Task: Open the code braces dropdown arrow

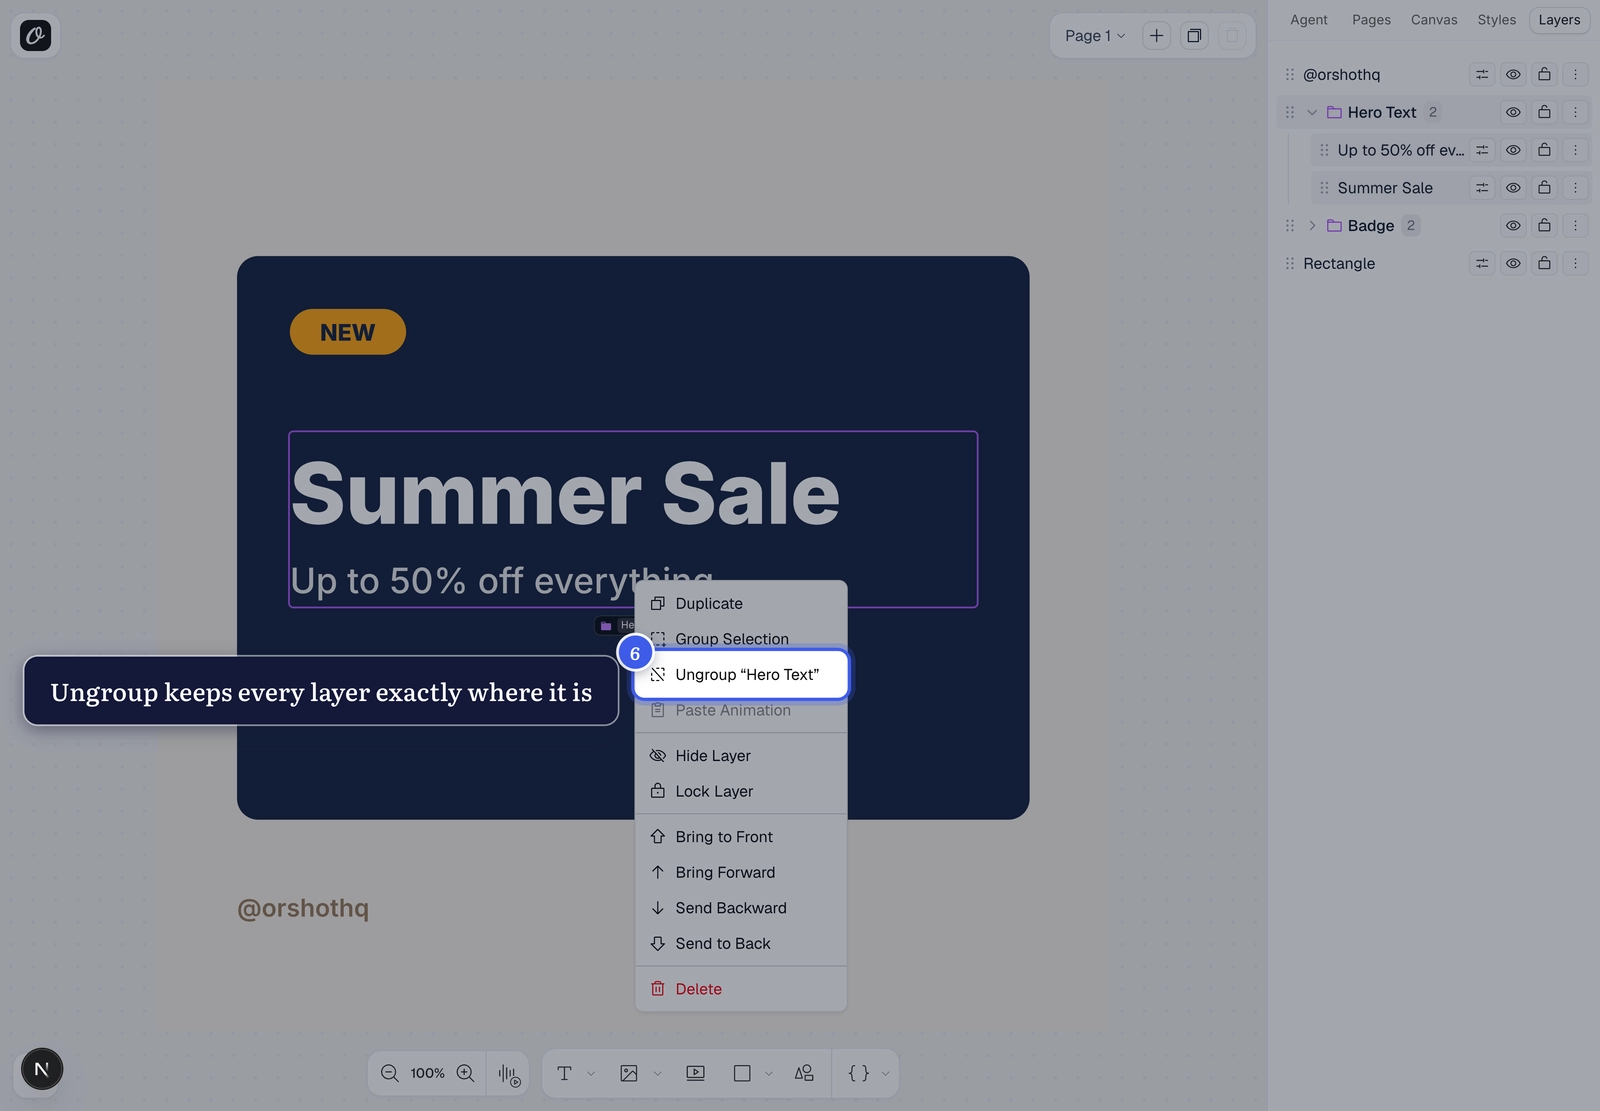Action: point(885,1074)
